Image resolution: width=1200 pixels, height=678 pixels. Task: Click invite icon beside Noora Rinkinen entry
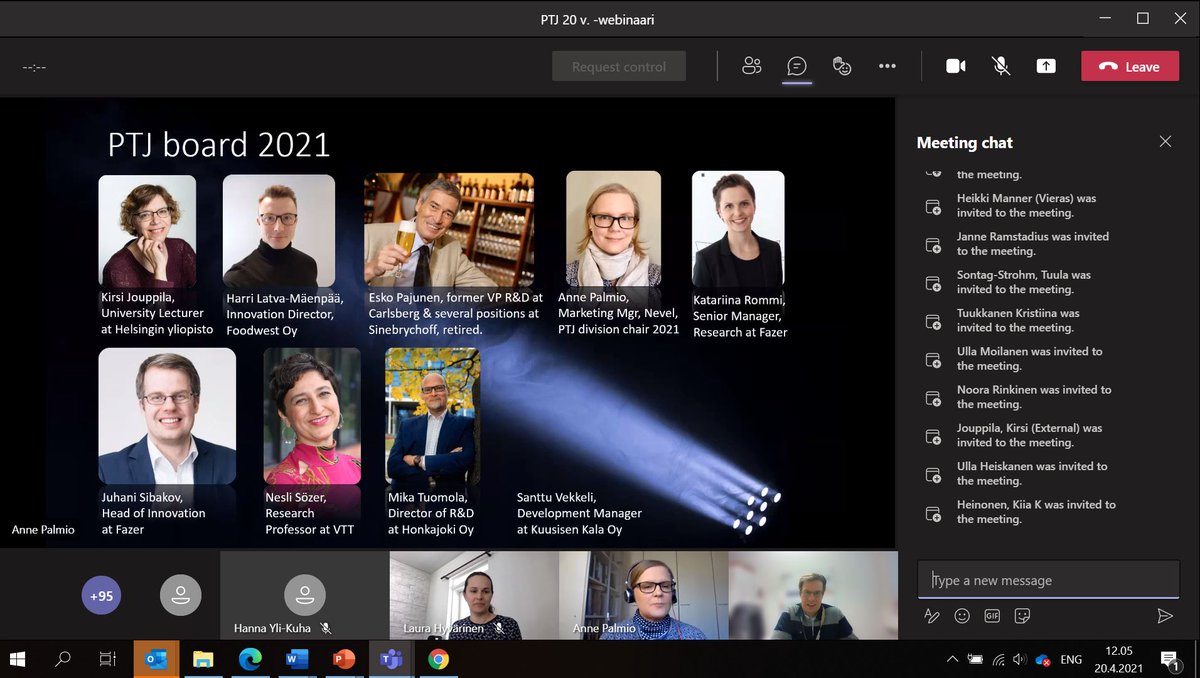(x=933, y=398)
